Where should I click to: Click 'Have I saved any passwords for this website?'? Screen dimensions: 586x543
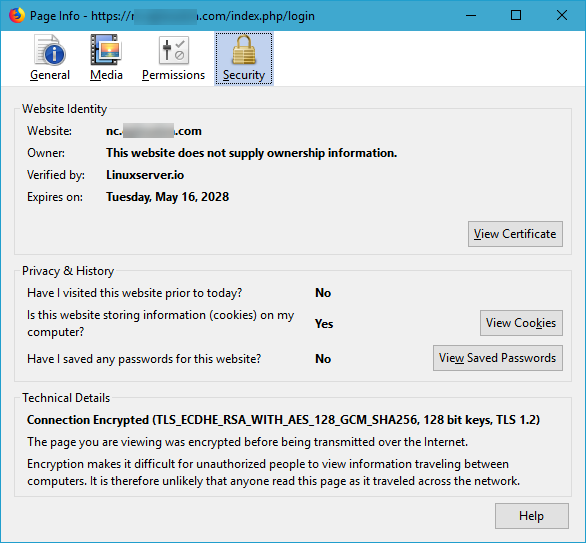(x=144, y=359)
